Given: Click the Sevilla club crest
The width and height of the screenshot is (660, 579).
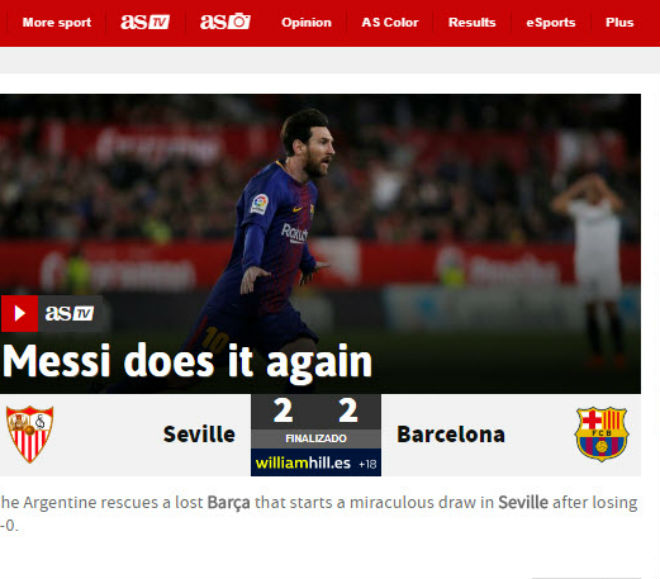Looking at the screenshot, I should point(29,434).
